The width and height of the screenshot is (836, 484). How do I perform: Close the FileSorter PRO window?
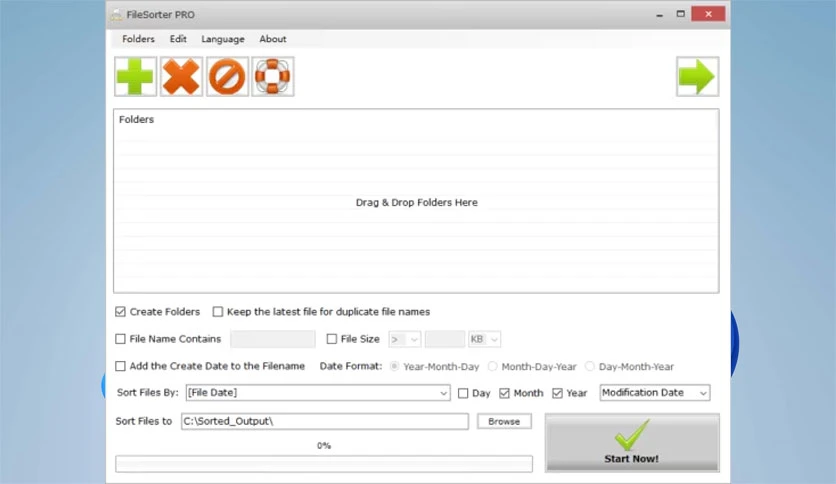tap(708, 14)
